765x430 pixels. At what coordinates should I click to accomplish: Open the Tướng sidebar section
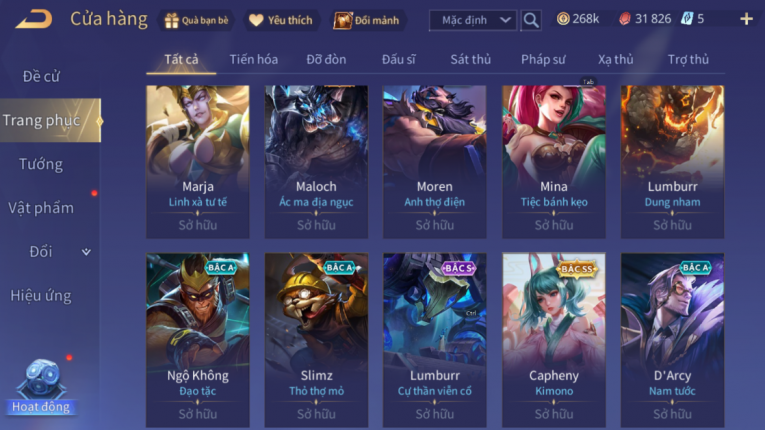pyautogui.click(x=41, y=164)
